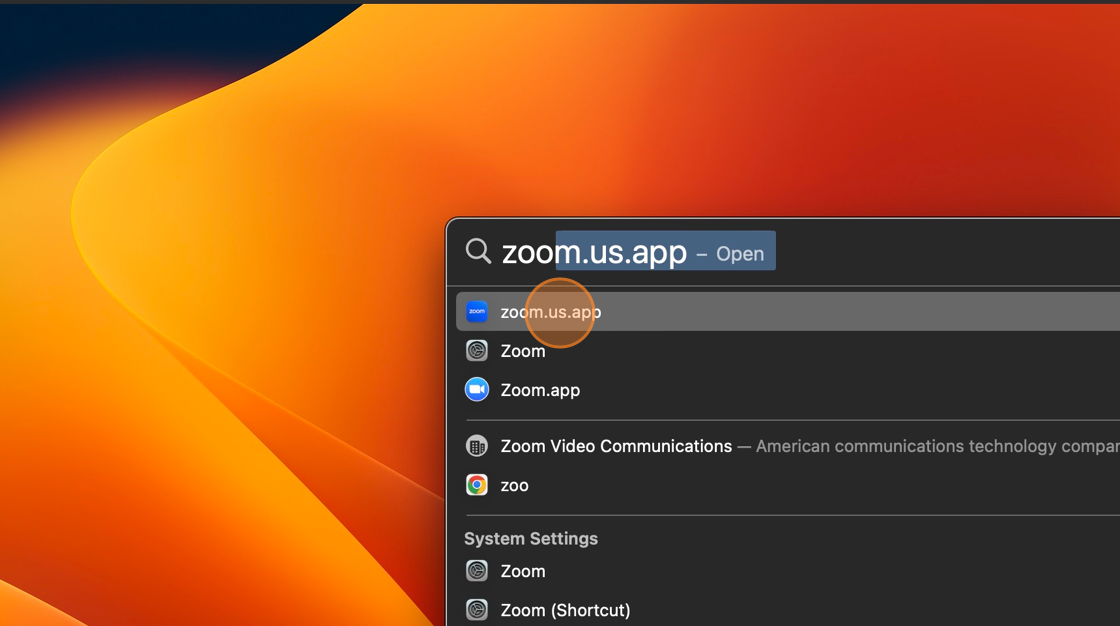The width and height of the screenshot is (1120, 626).
Task: Select the Zoom settings result below zoom.us.app
Action: (788, 351)
